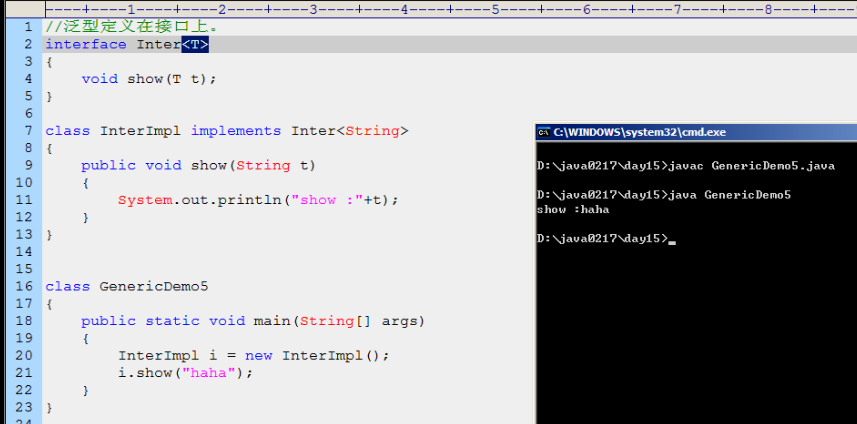Click line number 2 in the gutter
Screen dimensions: 857x424
coord(28,44)
